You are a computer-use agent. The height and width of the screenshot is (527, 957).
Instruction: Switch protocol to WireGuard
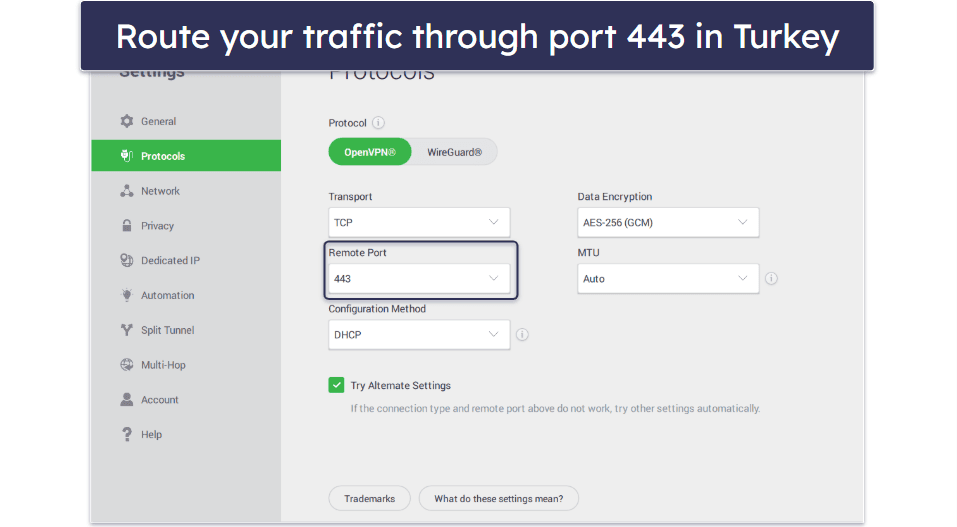[x=454, y=152]
